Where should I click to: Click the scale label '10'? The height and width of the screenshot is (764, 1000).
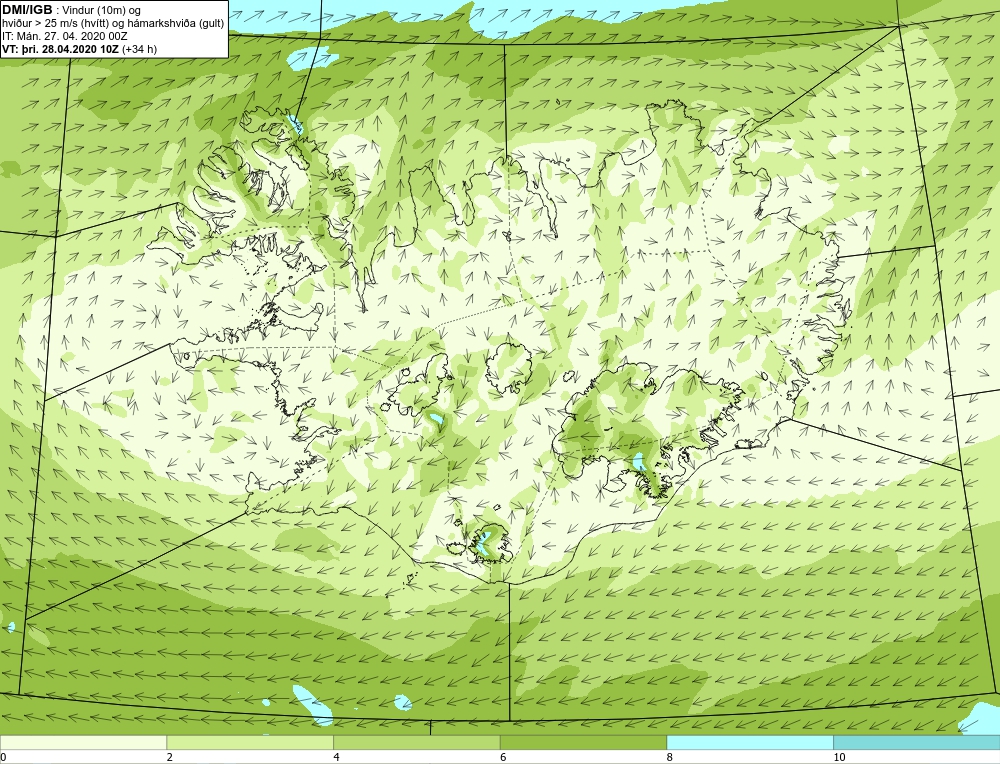point(839,757)
